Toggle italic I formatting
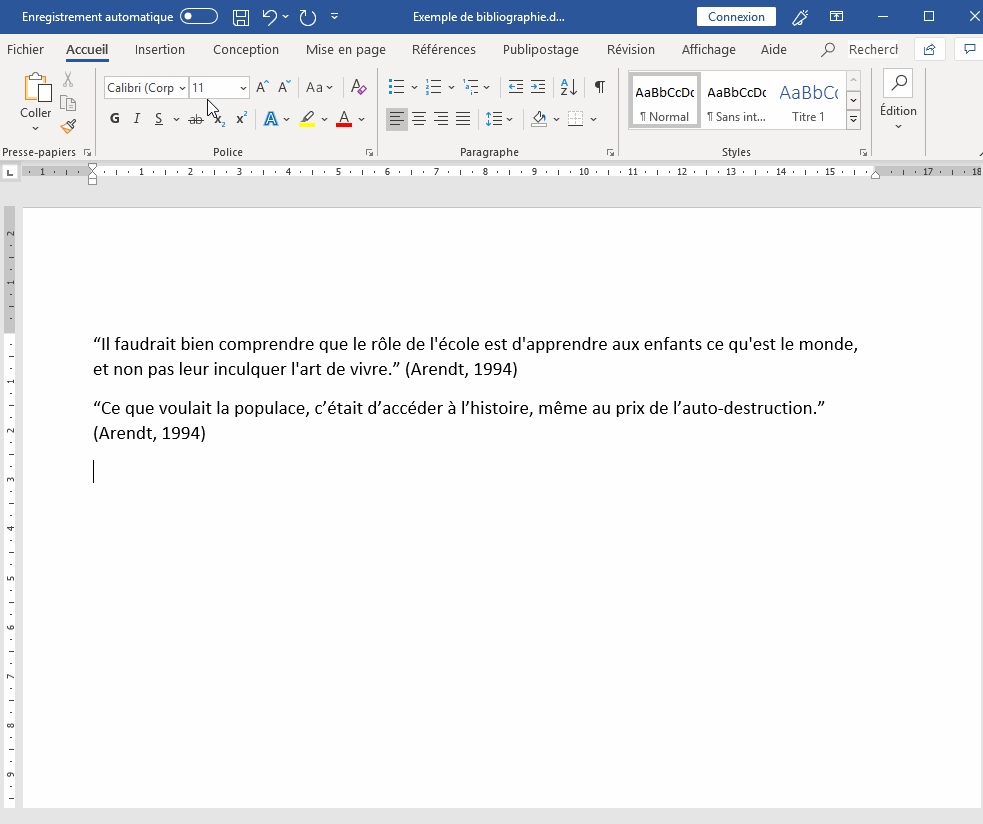The height and width of the screenshot is (824, 983). tap(137, 119)
